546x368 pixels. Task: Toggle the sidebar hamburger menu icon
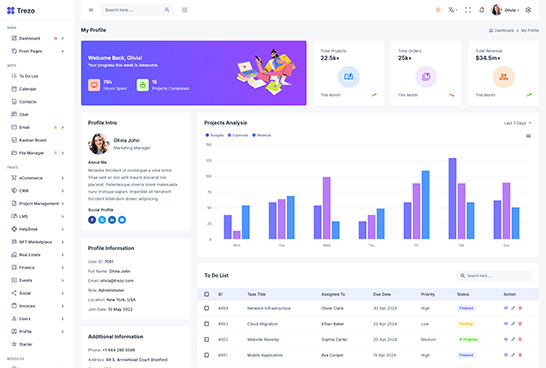point(91,10)
